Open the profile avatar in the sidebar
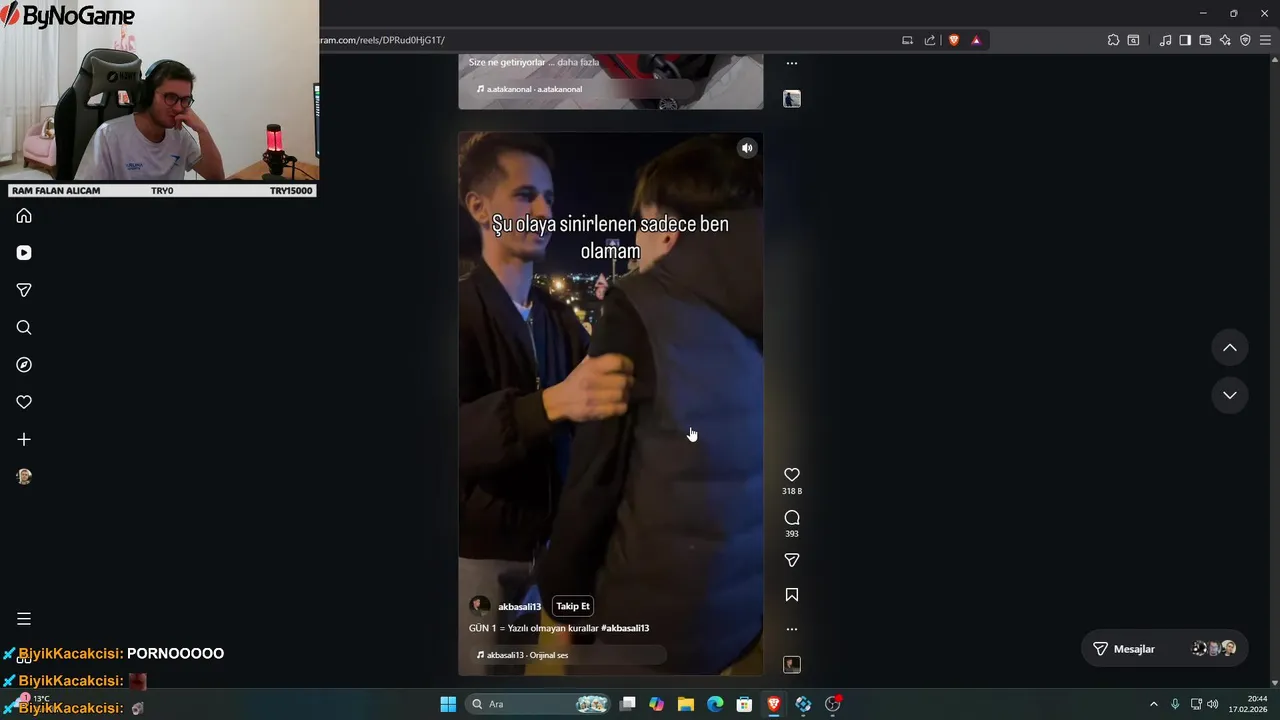This screenshot has height=720, width=1280. (24, 477)
